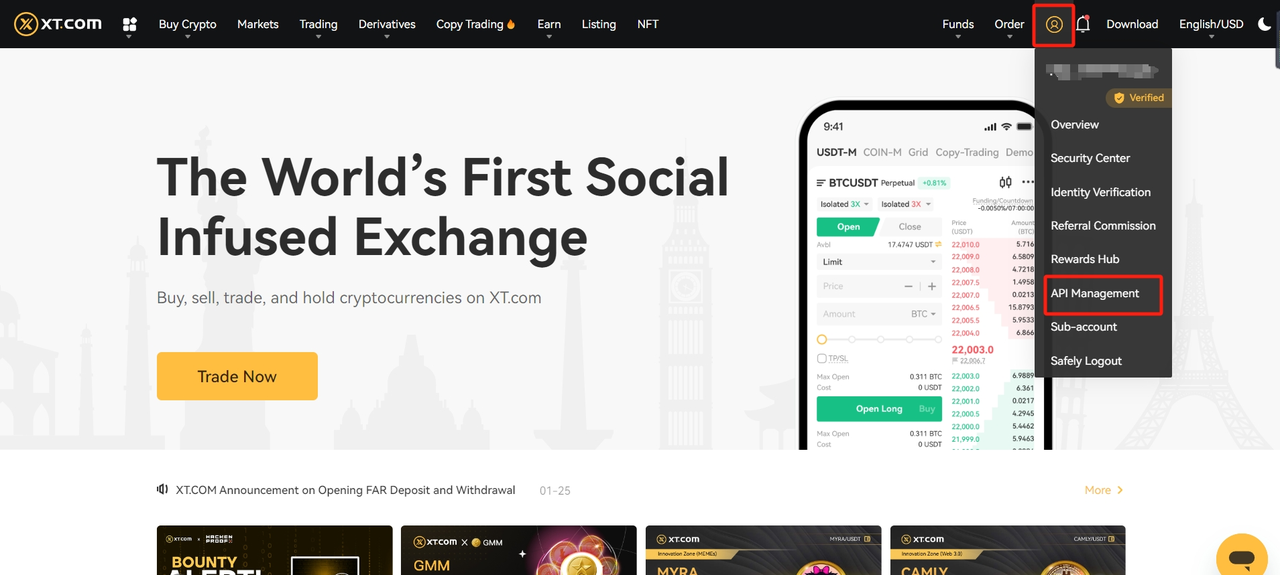Click the XT.com logo in header
This screenshot has width=1280, height=575.
click(x=58, y=24)
